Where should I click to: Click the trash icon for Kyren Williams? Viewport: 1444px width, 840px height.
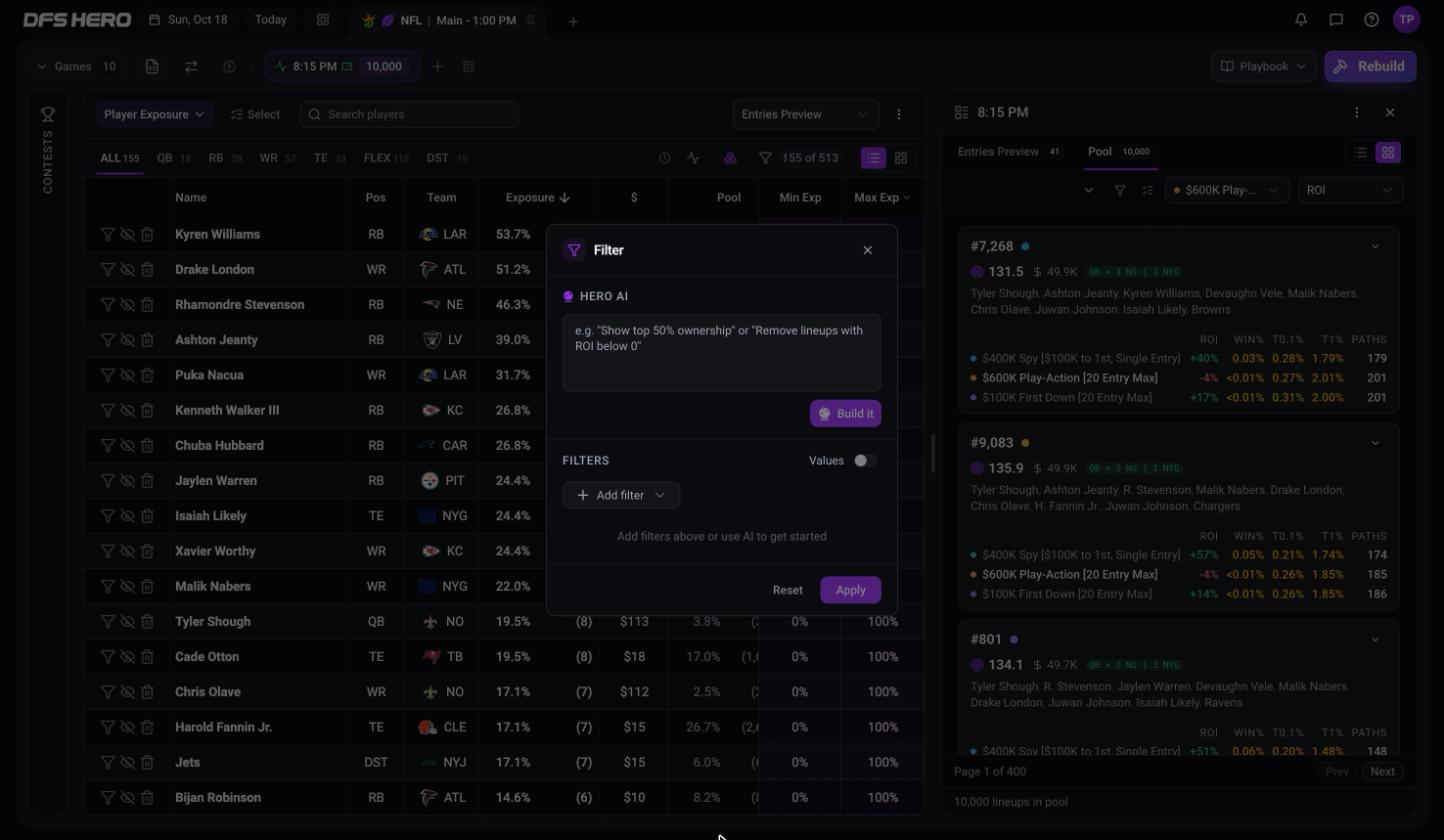[x=147, y=234]
